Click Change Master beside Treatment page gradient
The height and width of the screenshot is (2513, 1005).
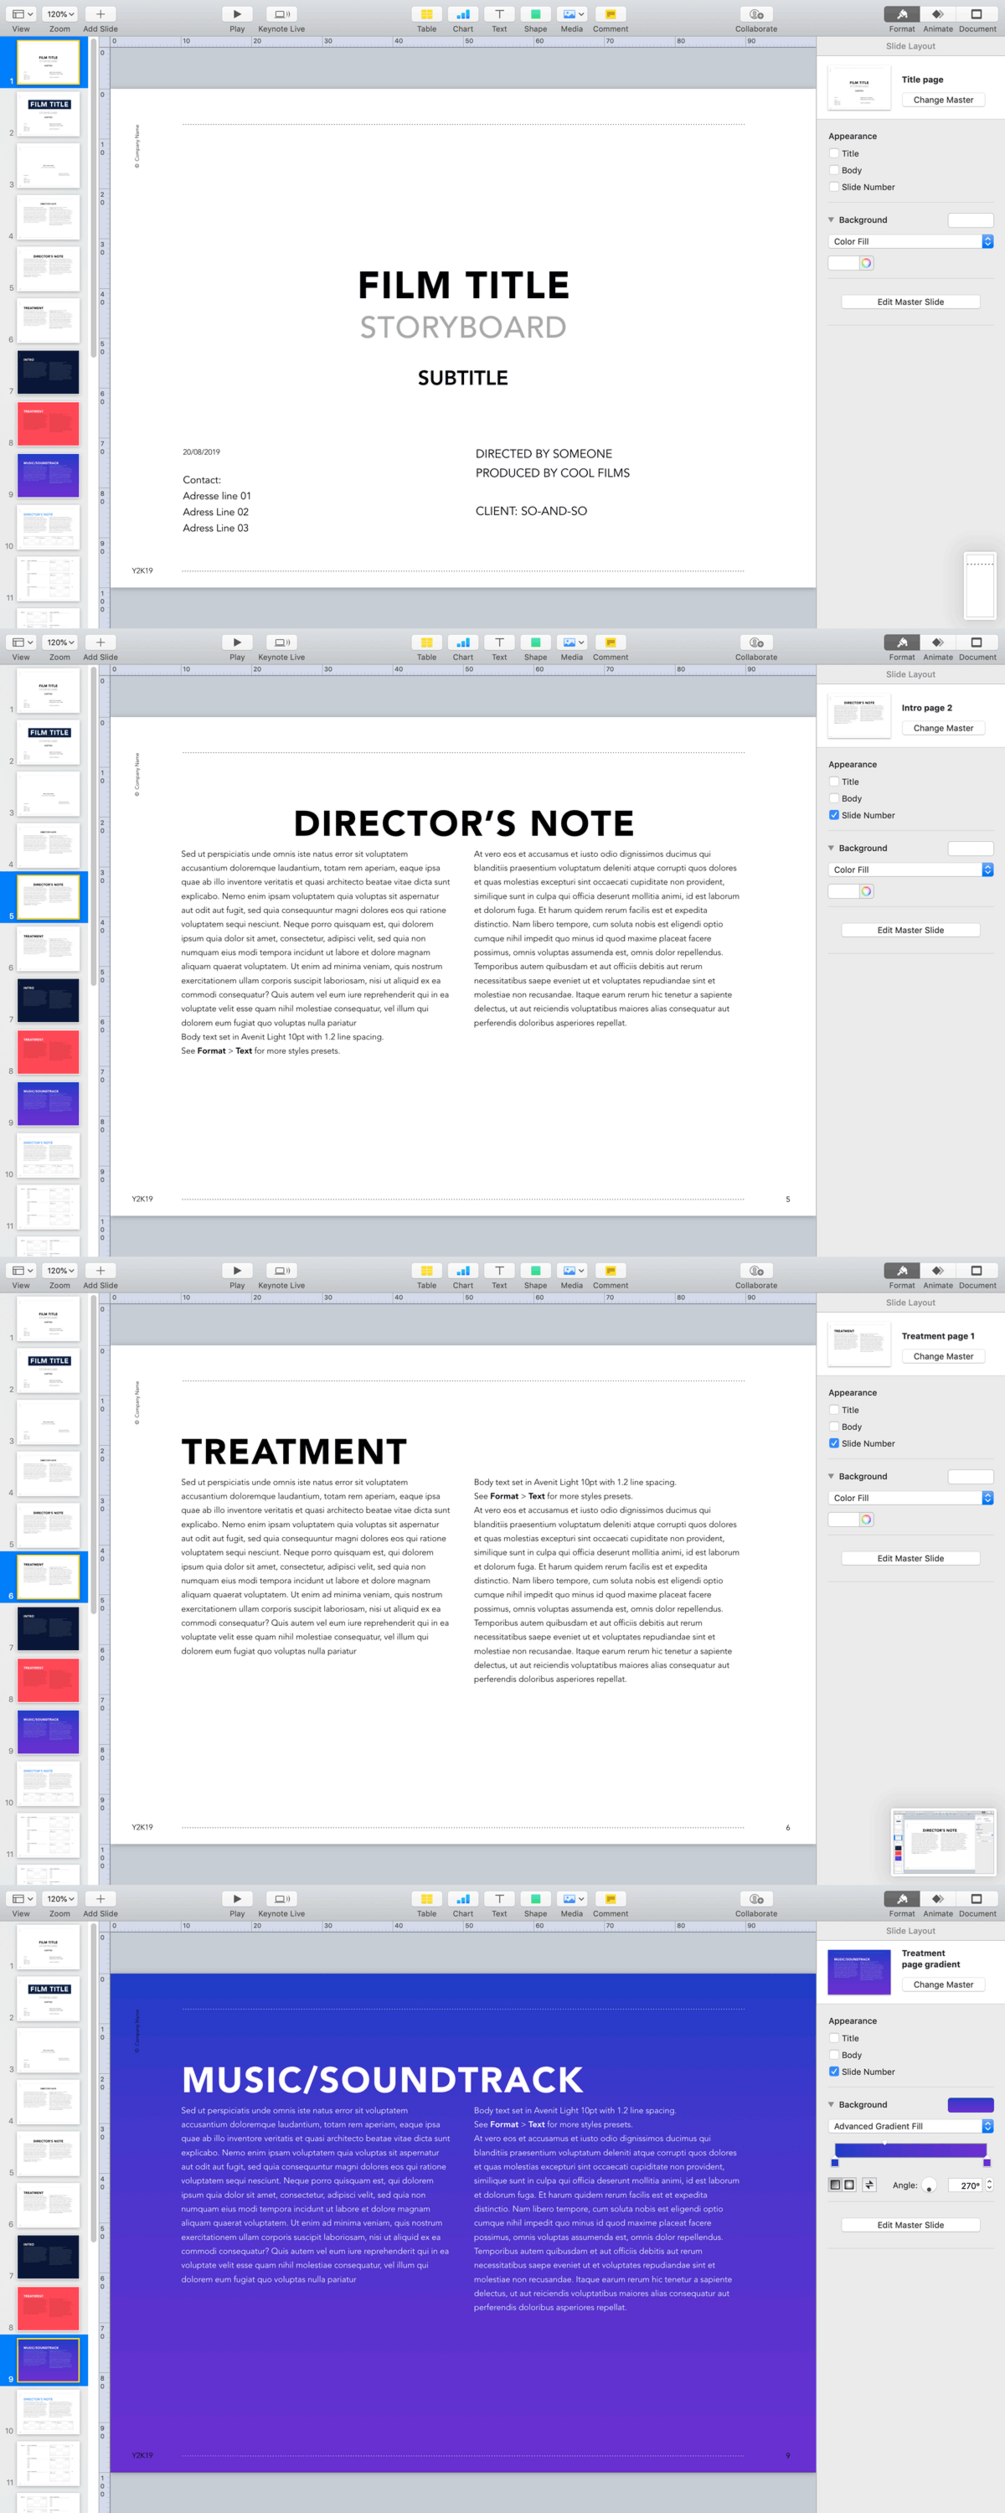tap(943, 1984)
